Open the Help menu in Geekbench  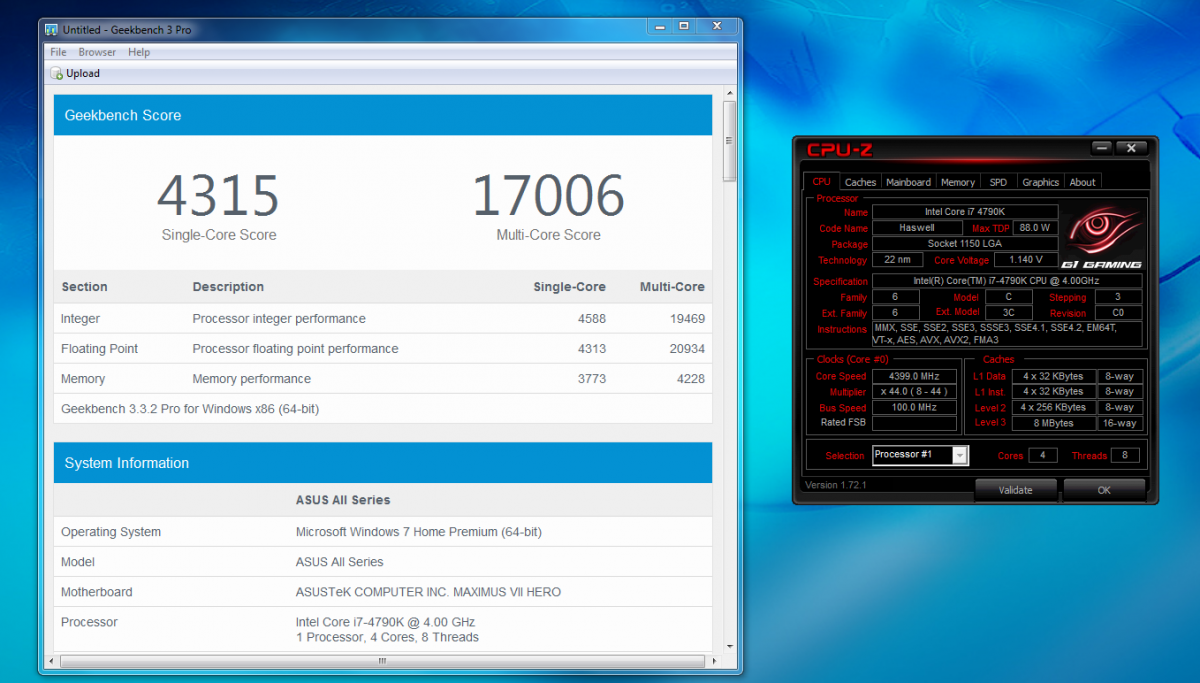tap(139, 52)
